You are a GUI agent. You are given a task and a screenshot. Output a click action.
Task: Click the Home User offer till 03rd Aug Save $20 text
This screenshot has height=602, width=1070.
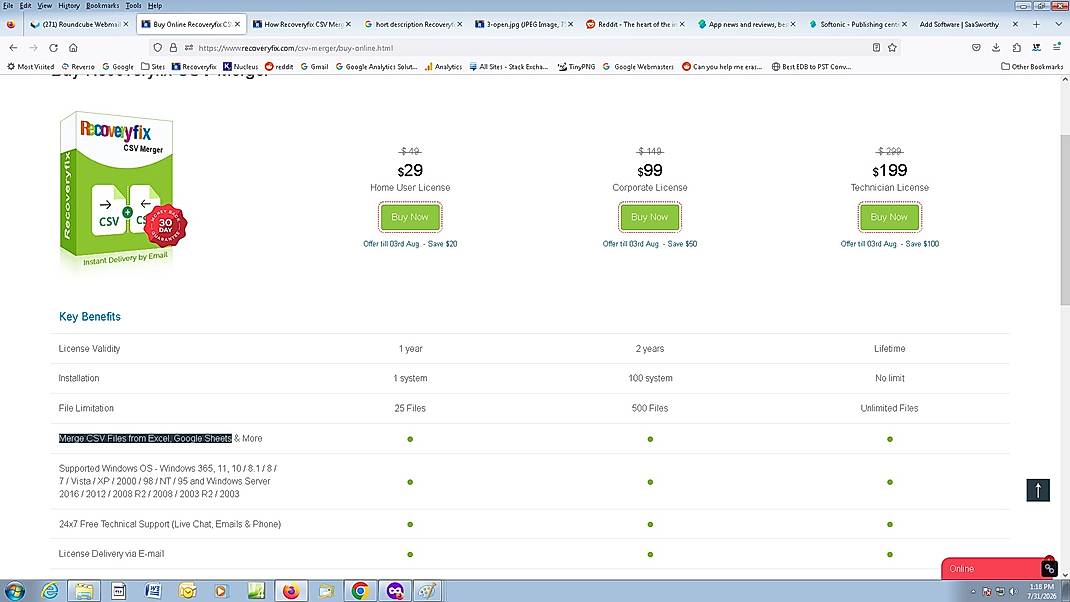410,244
